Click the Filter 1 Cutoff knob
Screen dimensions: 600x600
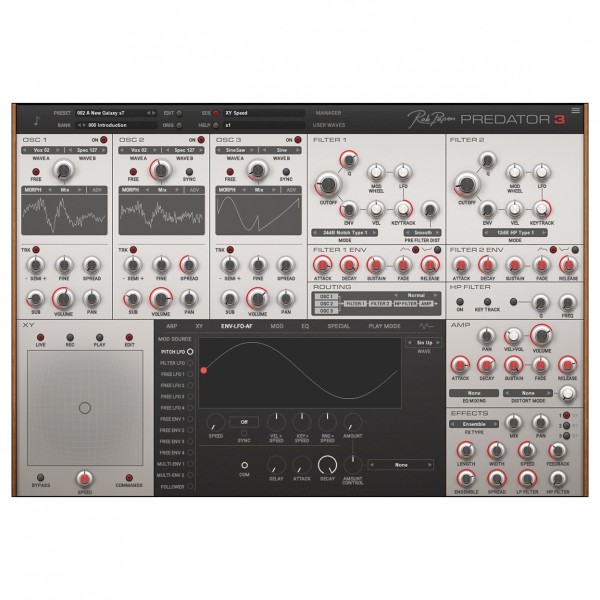point(328,184)
